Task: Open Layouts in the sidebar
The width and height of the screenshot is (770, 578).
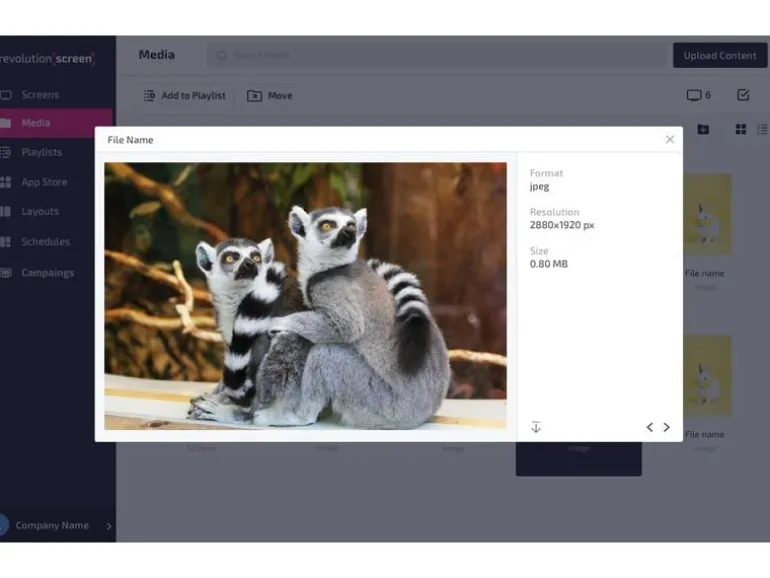Action: click(x=40, y=212)
